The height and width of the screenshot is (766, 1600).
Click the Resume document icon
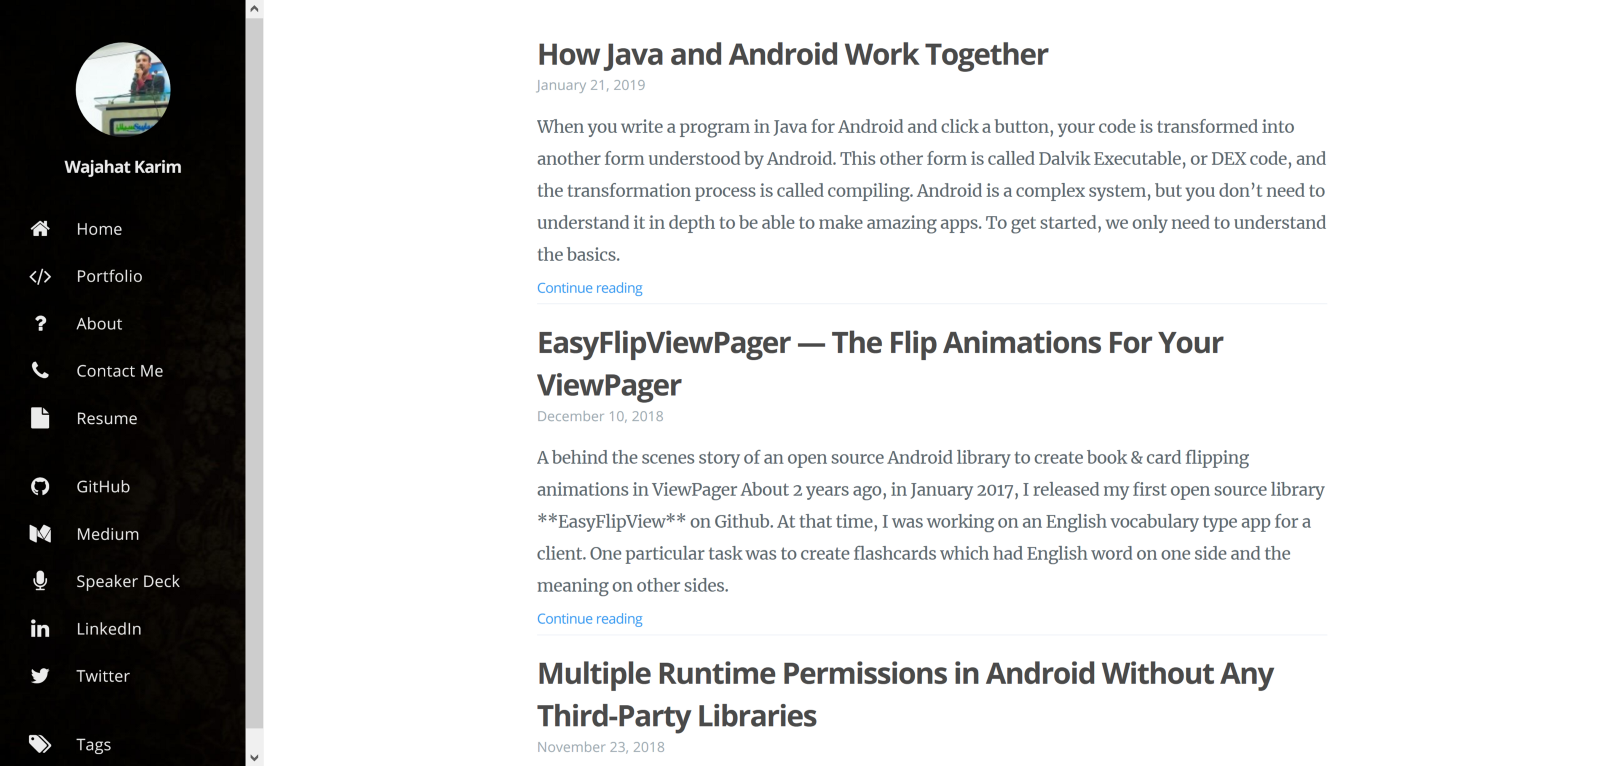coord(40,418)
